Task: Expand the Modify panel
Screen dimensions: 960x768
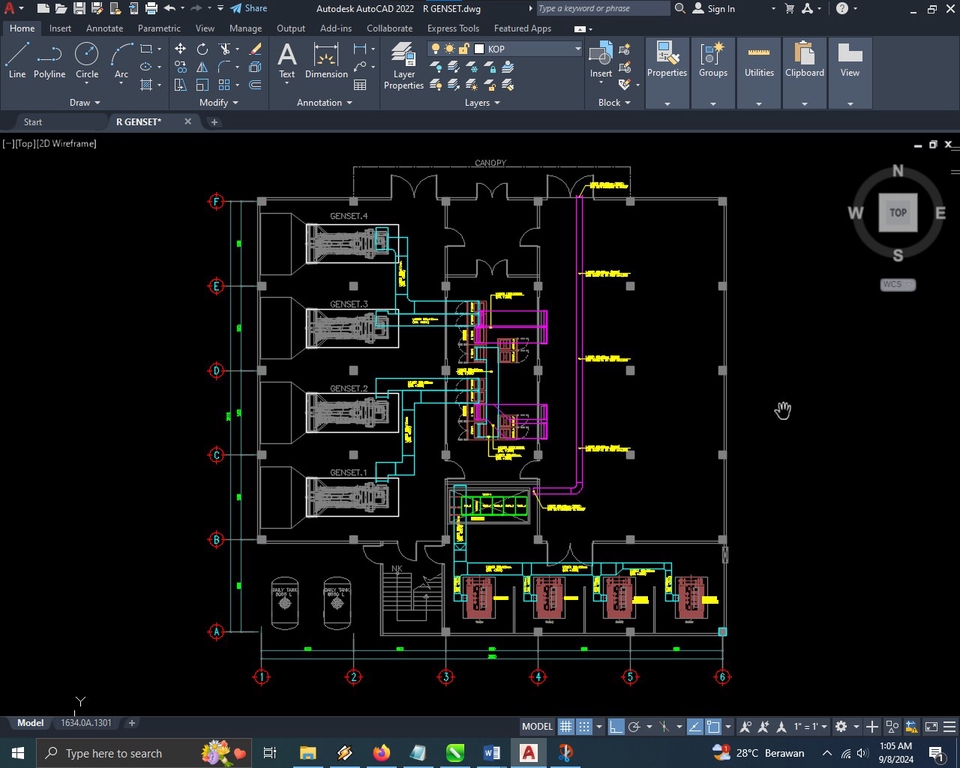Action: [x=219, y=102]
